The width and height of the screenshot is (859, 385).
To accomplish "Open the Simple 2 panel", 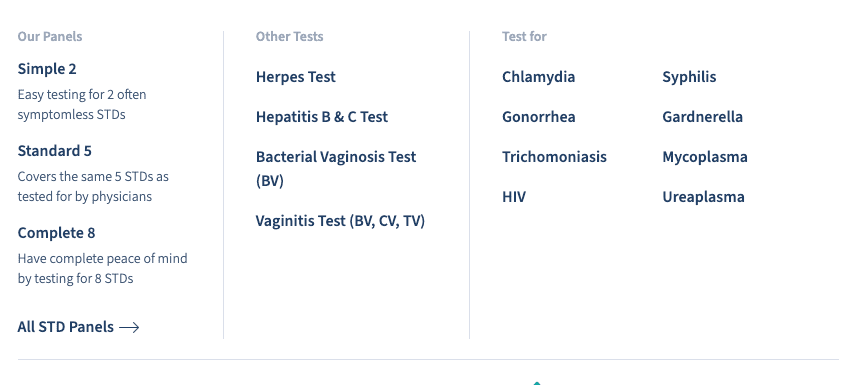I will coord(47,69).
